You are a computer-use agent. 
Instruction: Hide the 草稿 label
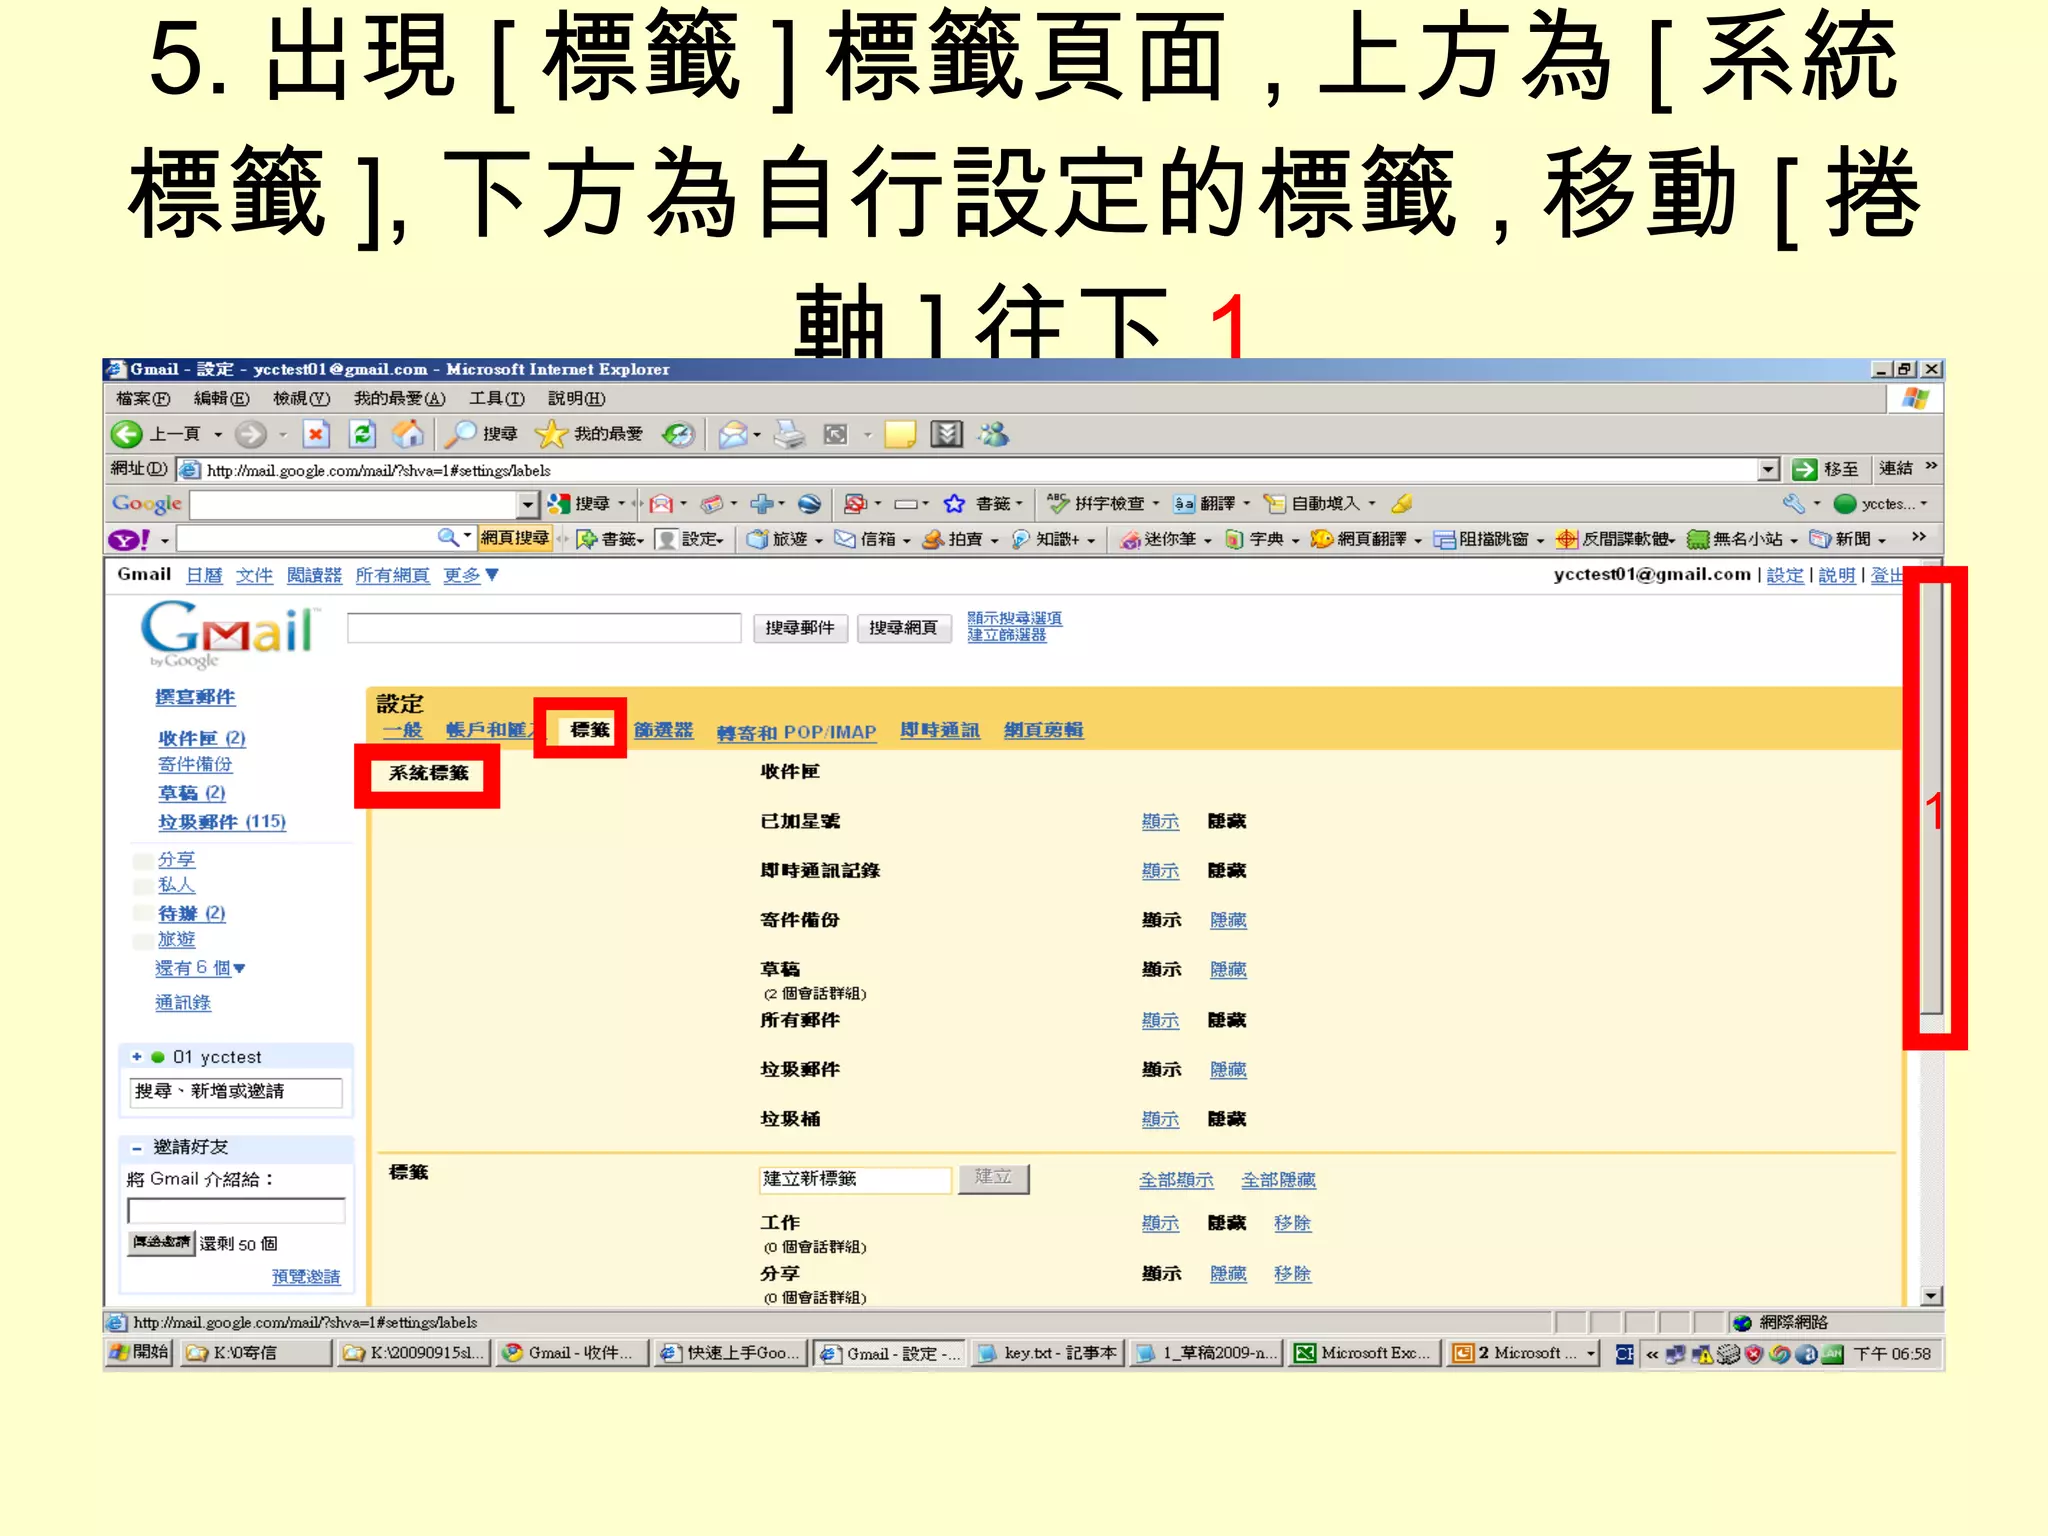coord(1228,969)
